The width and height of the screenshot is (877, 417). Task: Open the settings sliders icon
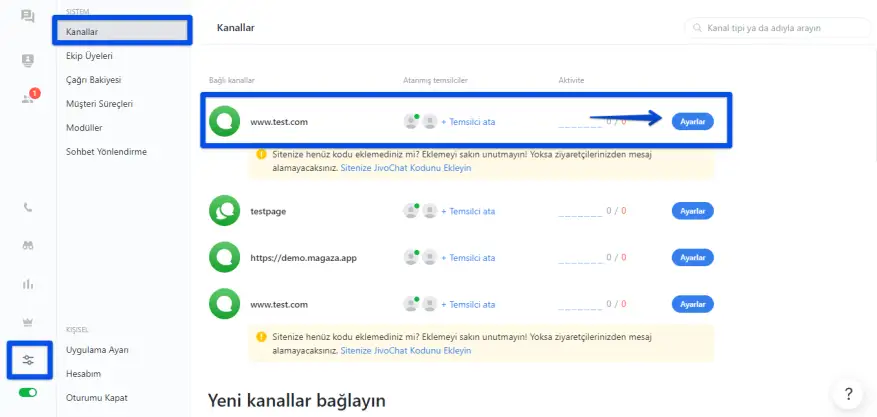(x=27, y=359)
